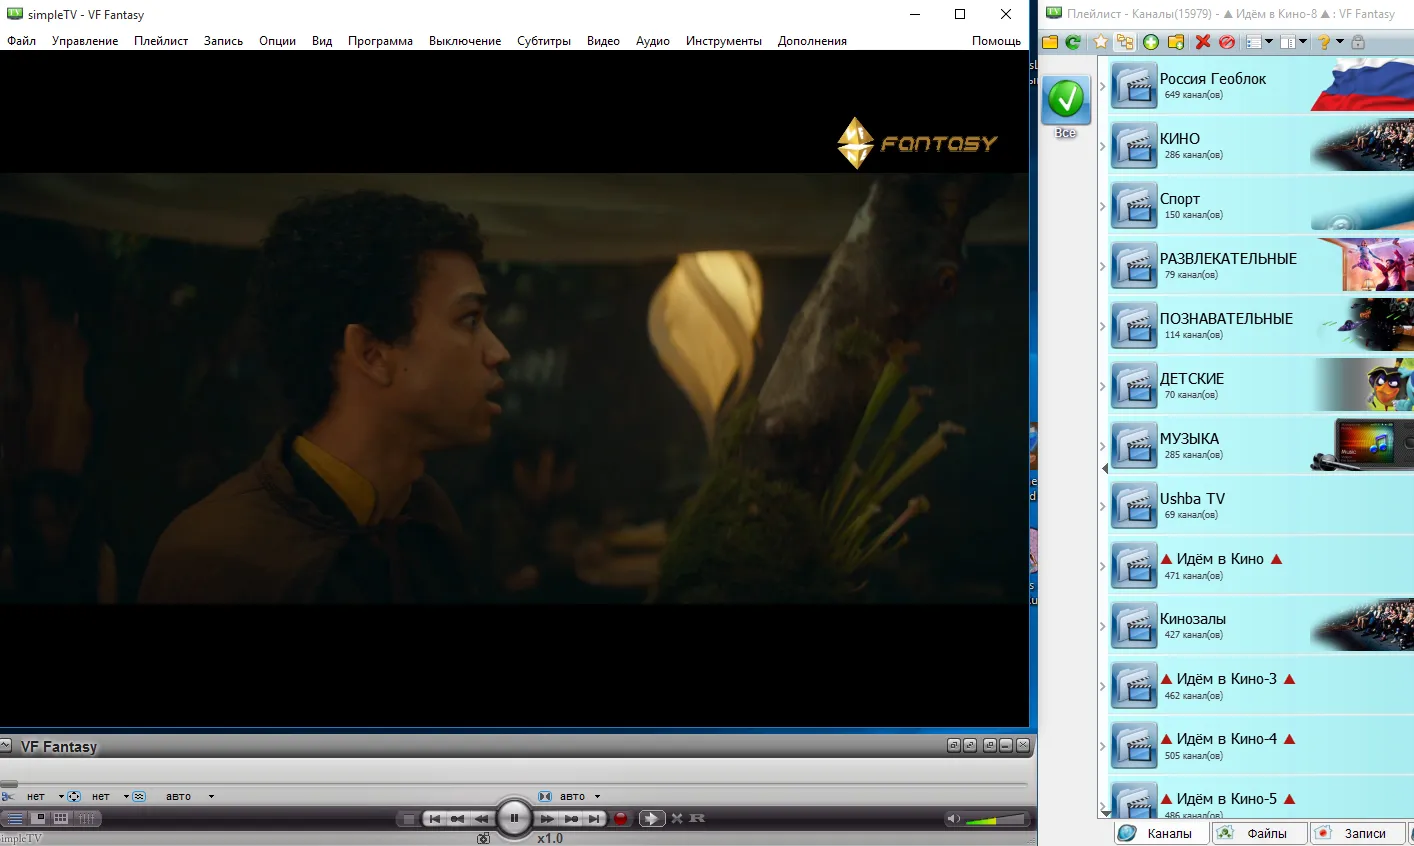
Task: Select the МУЗЫКА group row
Action: coord(1261,445)
